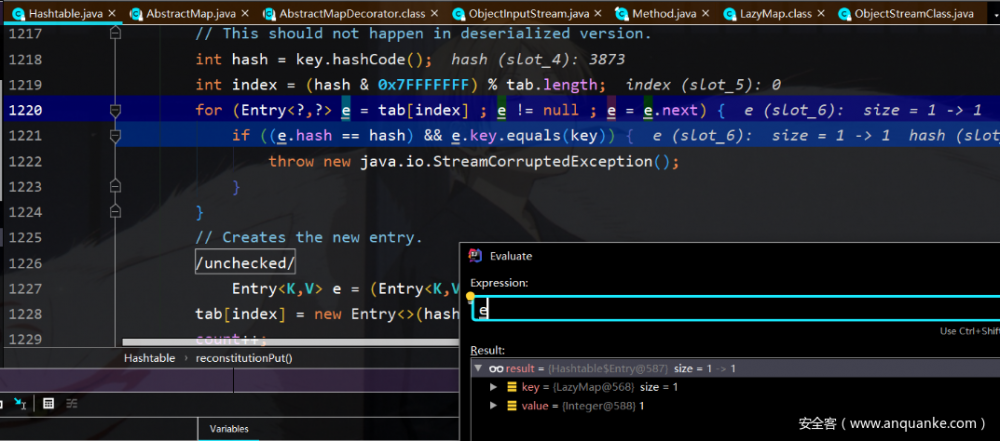Open the Variables debugger tab
Image resolution: width=1000 pixels, height=441 pixels.
point(229,429)
